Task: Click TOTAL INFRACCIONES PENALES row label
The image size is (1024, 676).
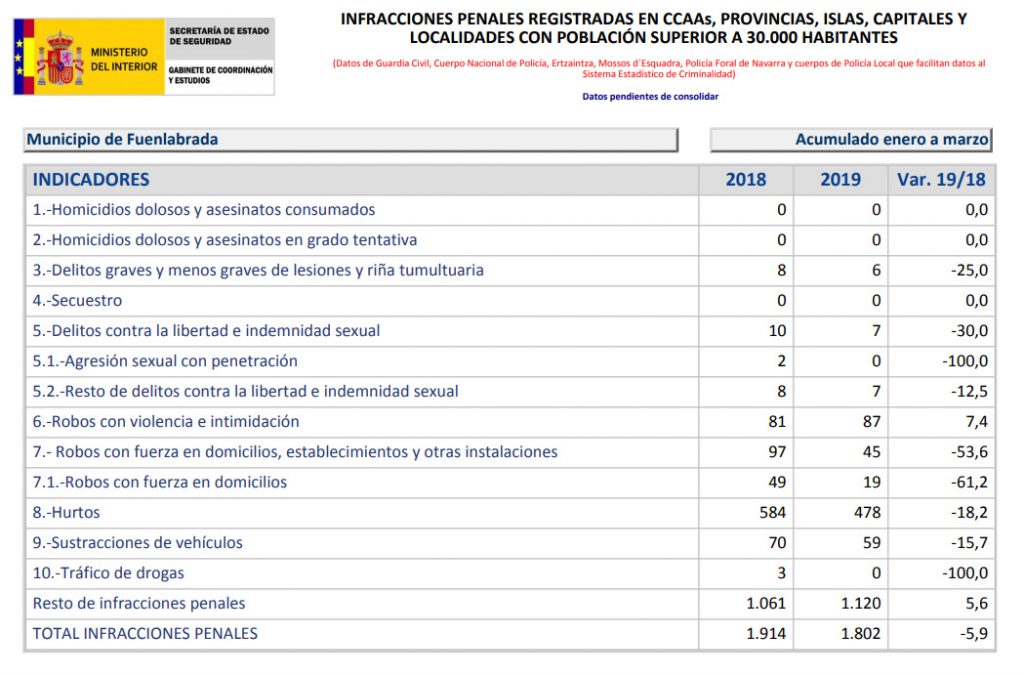Action: tap(145, 633)
